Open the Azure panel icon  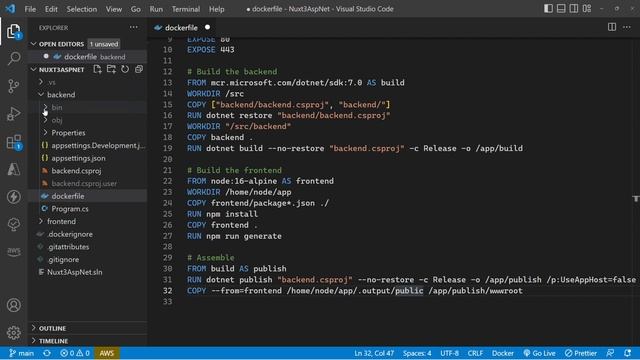point(14,169)
